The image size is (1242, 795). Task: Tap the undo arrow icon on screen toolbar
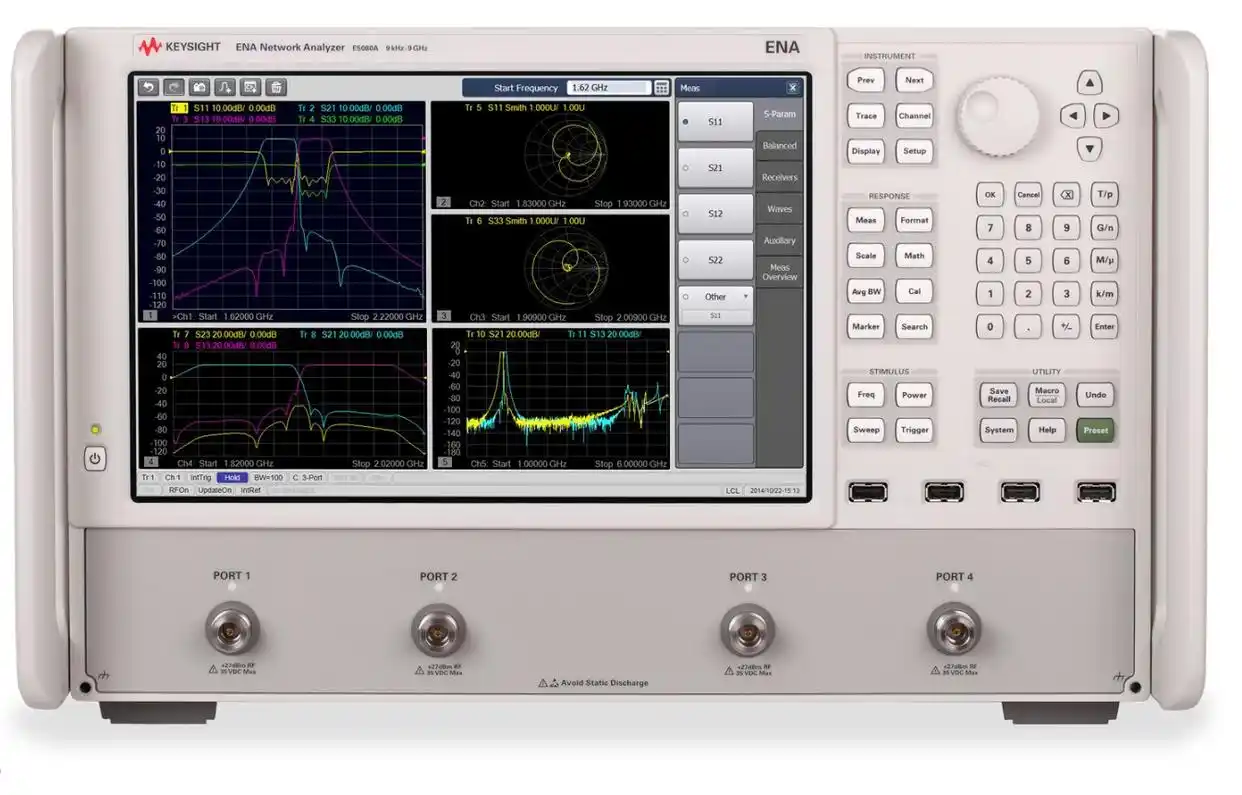[149, 88]
